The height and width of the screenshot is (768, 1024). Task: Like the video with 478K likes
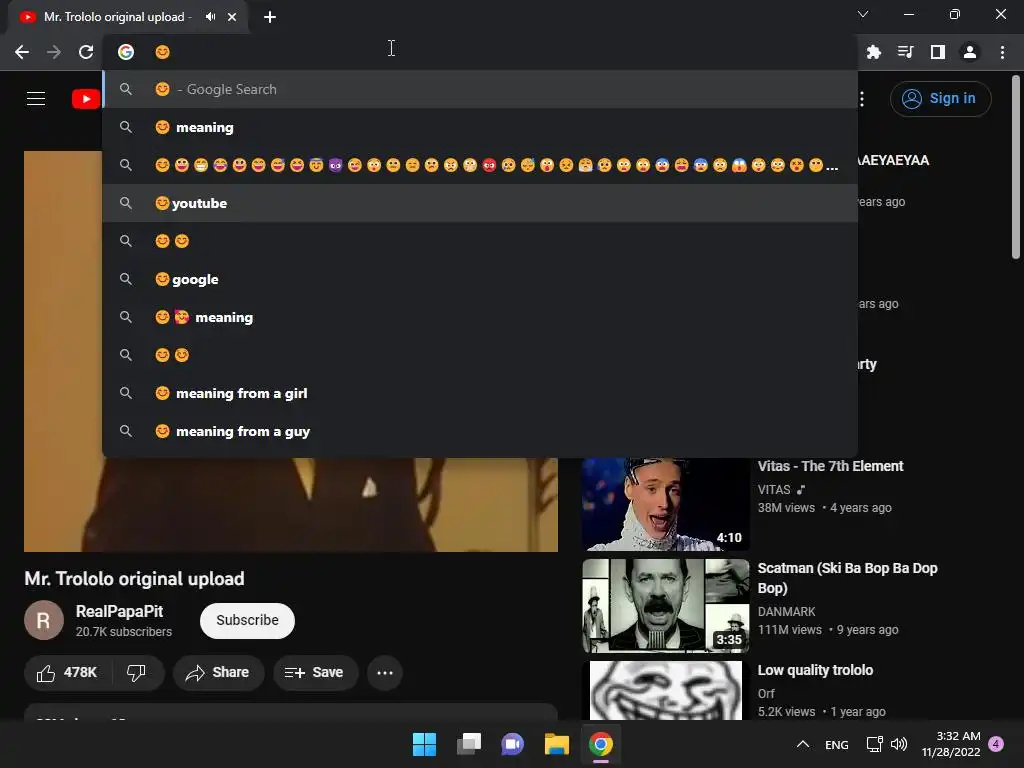coord(67,673)
